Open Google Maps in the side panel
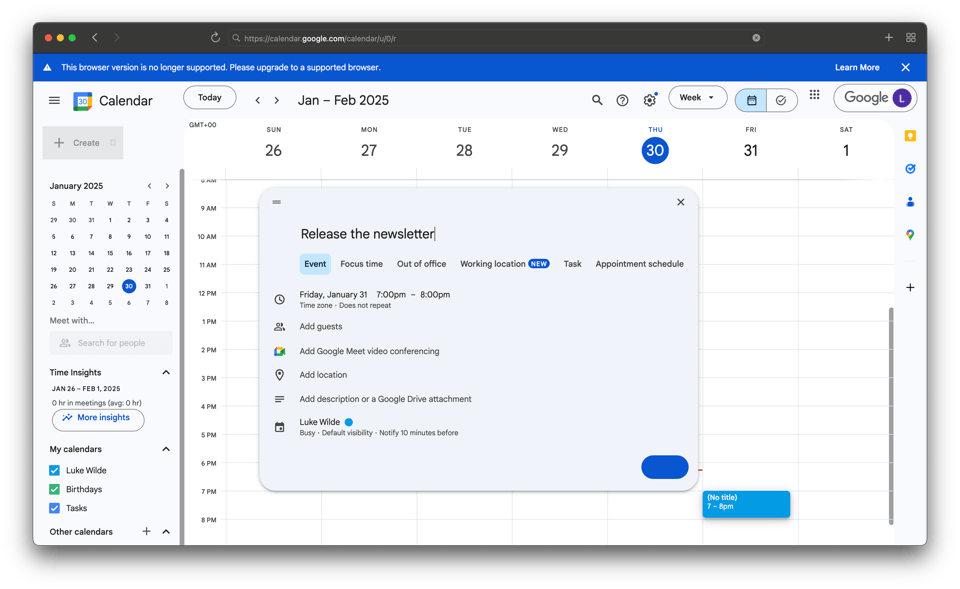 (x=910, y=235)
